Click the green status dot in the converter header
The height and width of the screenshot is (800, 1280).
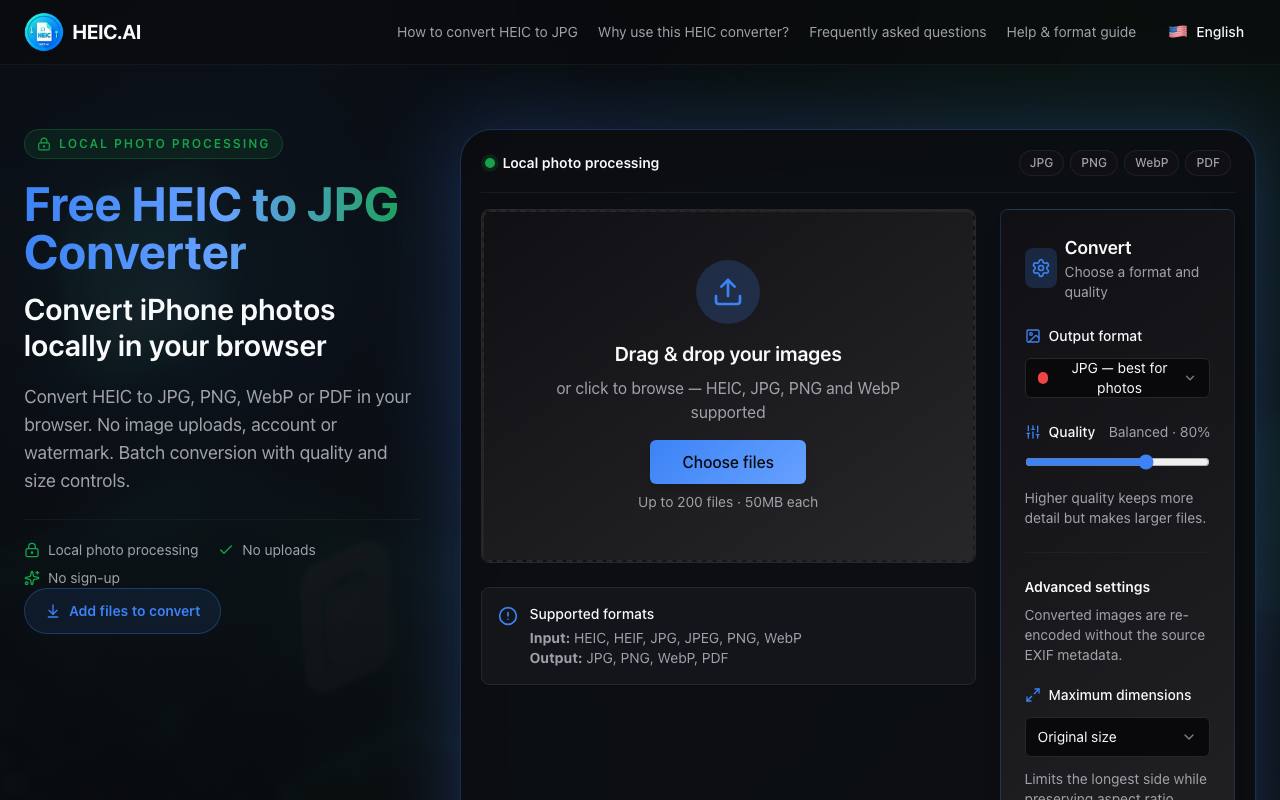tap(490, 163)
